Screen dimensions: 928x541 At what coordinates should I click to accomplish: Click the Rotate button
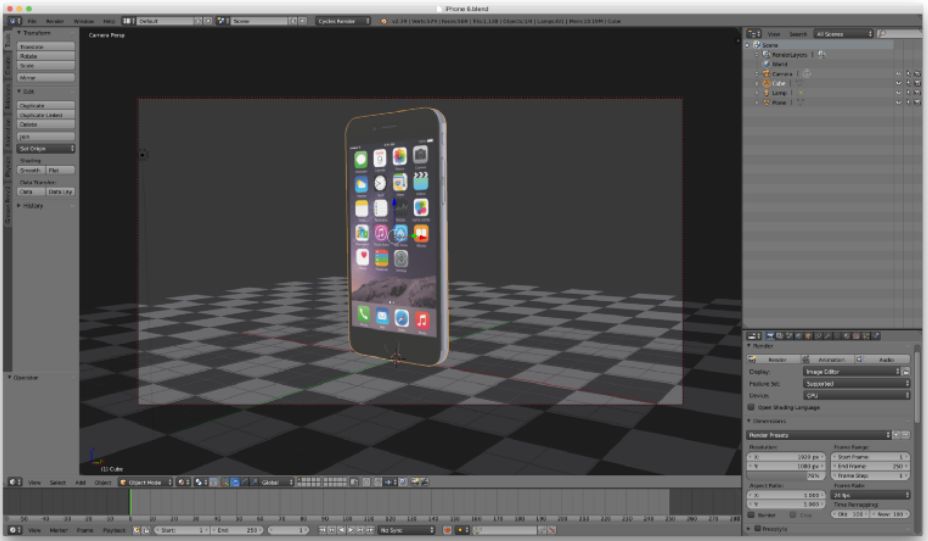(46, 56)
